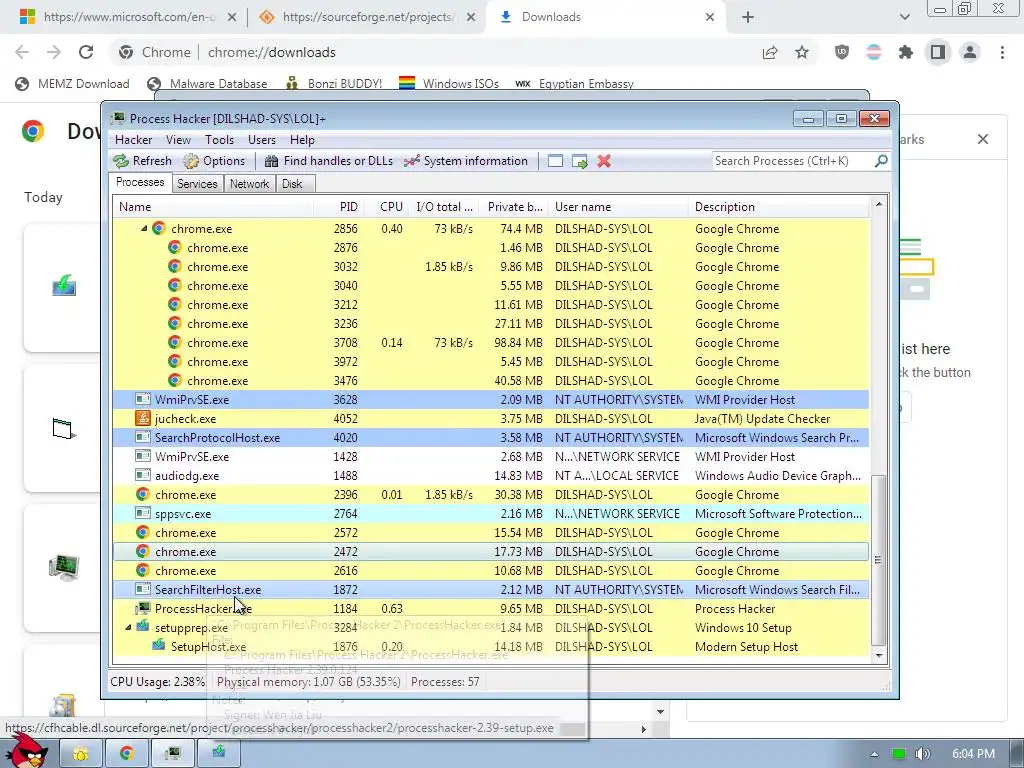Click the chrome.exe icon for PID 2396
This screenshot has height=768, width=1024.
[142, 494]
